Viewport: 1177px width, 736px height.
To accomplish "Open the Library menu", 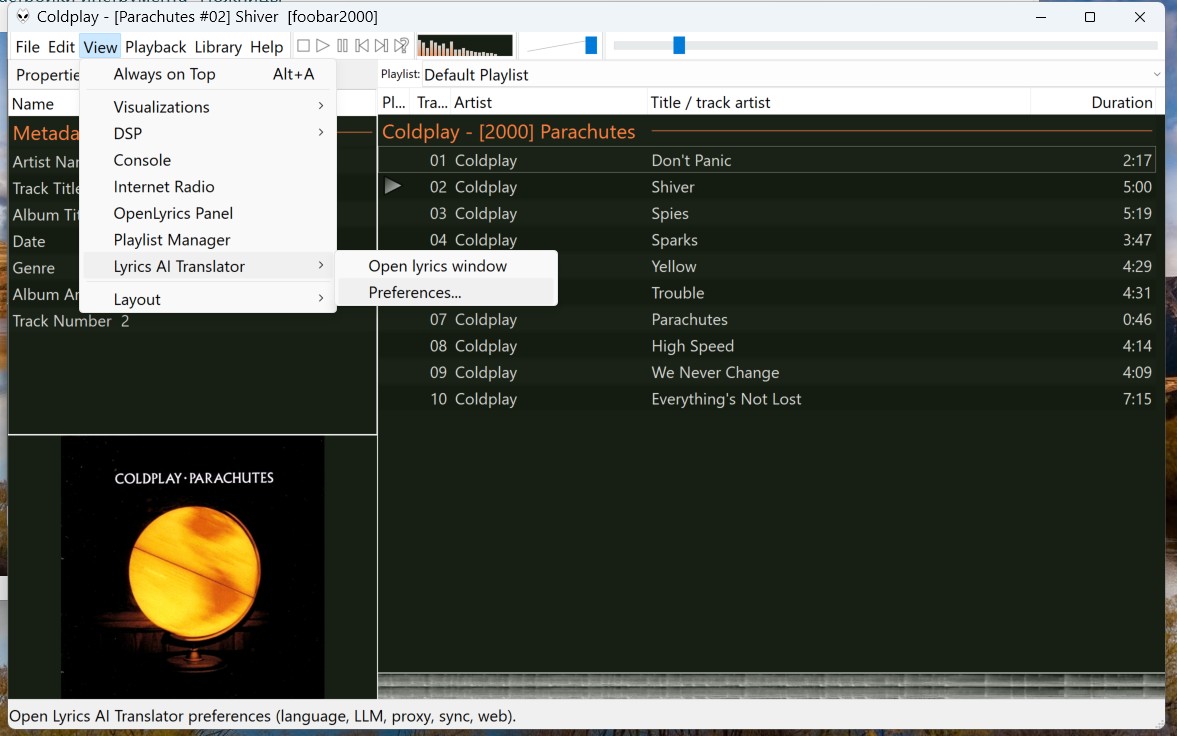I will (x=218, y=47).
